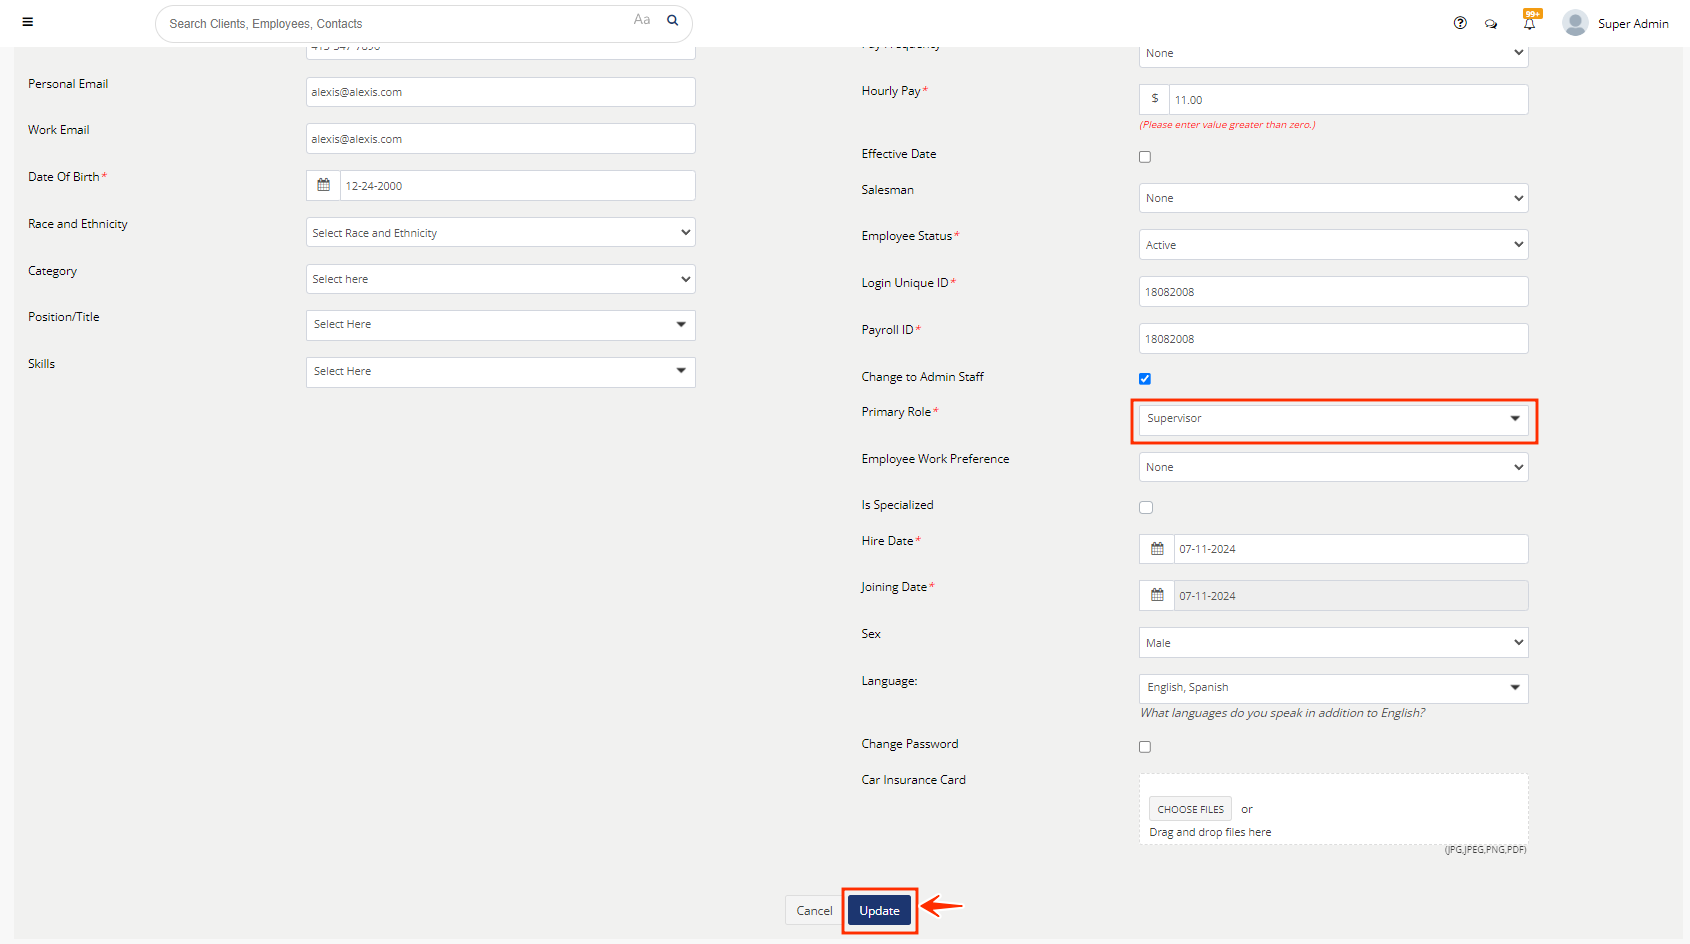Uncheck the Change to Admin Staff checkbox
The height and width of the screenshot is (944, 1690).
point(1145,379)
